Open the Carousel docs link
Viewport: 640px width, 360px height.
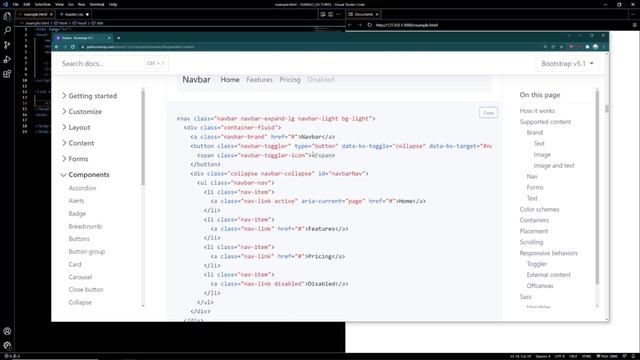pyautogui.click(x=80, y=277)
